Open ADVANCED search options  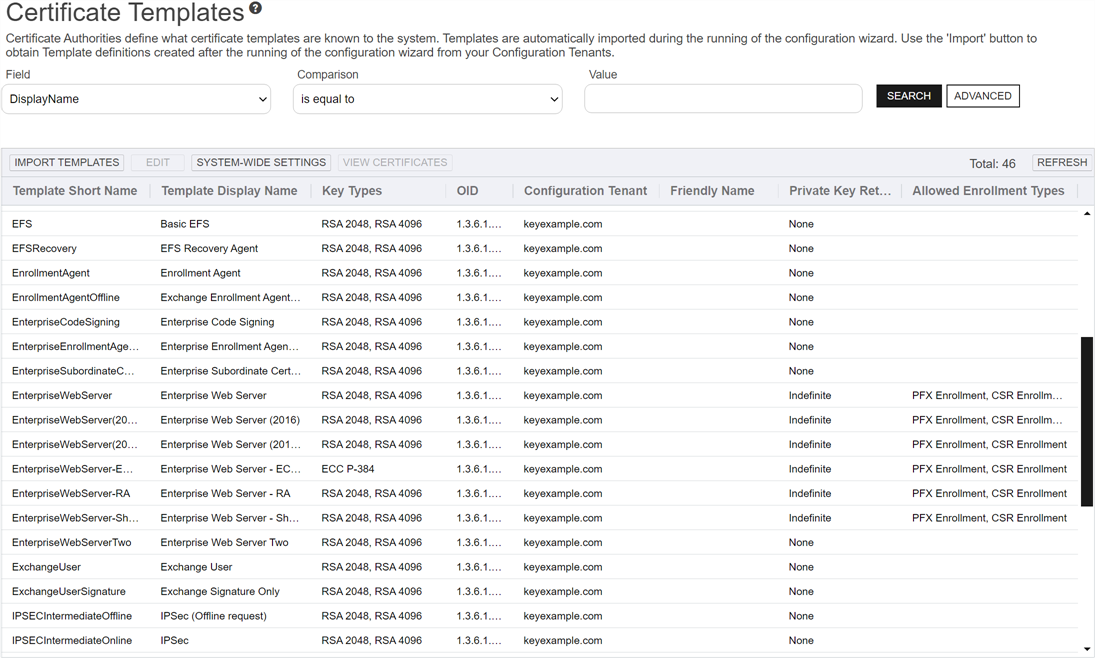[x=982, y=96]
